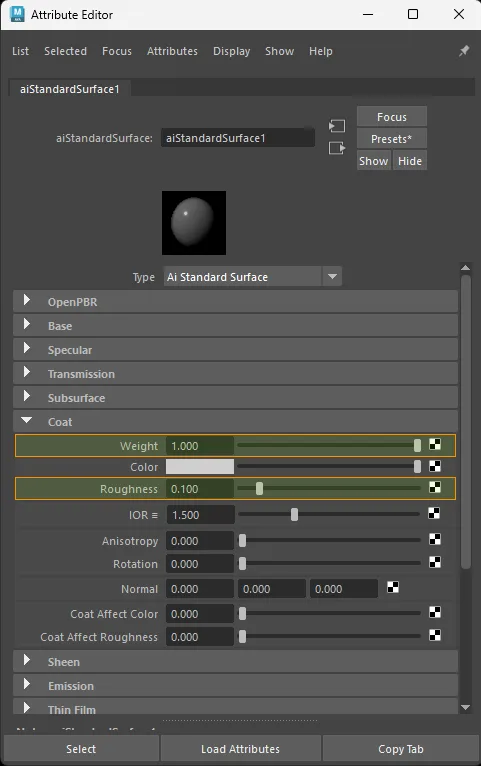Open map button for Coat Normal
481x766 pixels.
pyautogui.click(x=393, y=587)
